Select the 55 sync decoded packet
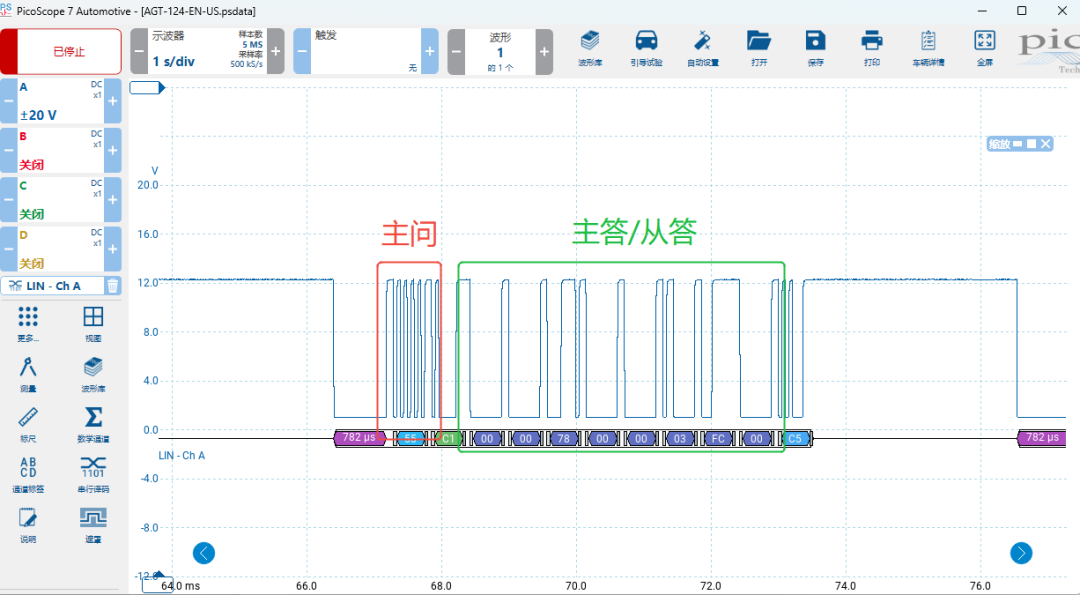The image size is (1080, 595). (x=411, y=438)
